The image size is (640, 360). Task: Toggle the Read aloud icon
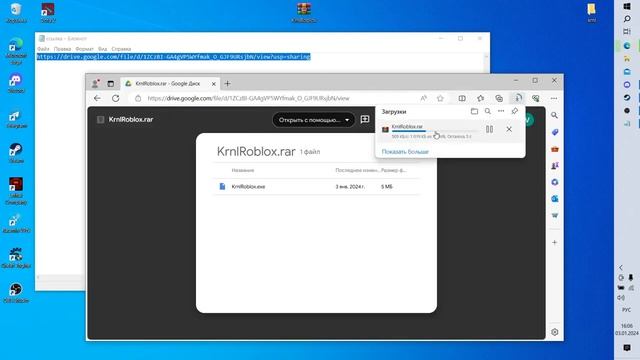(424, 98)
